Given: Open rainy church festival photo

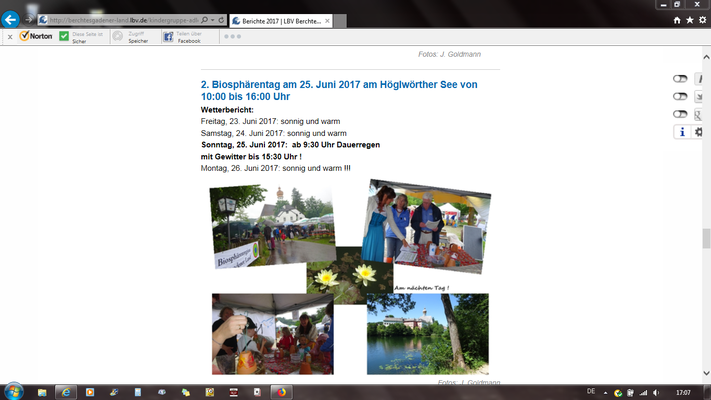Looking at the screenshot, I should pos(272,226).
